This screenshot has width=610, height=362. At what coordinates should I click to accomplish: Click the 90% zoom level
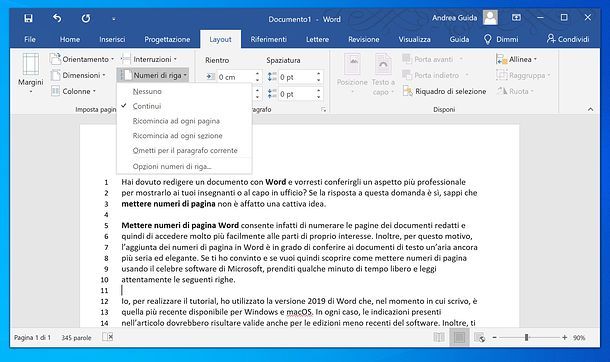point(579,338)
